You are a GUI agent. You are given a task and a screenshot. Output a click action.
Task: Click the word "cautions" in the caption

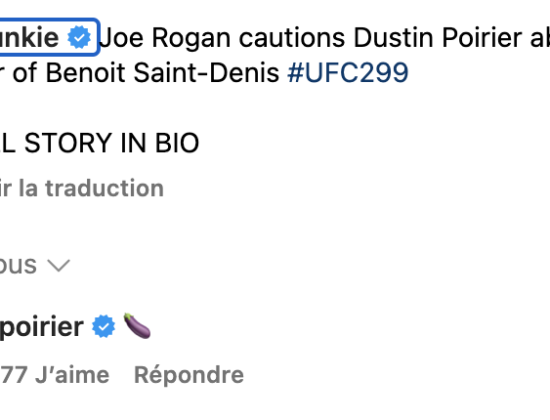click(292, 38)
